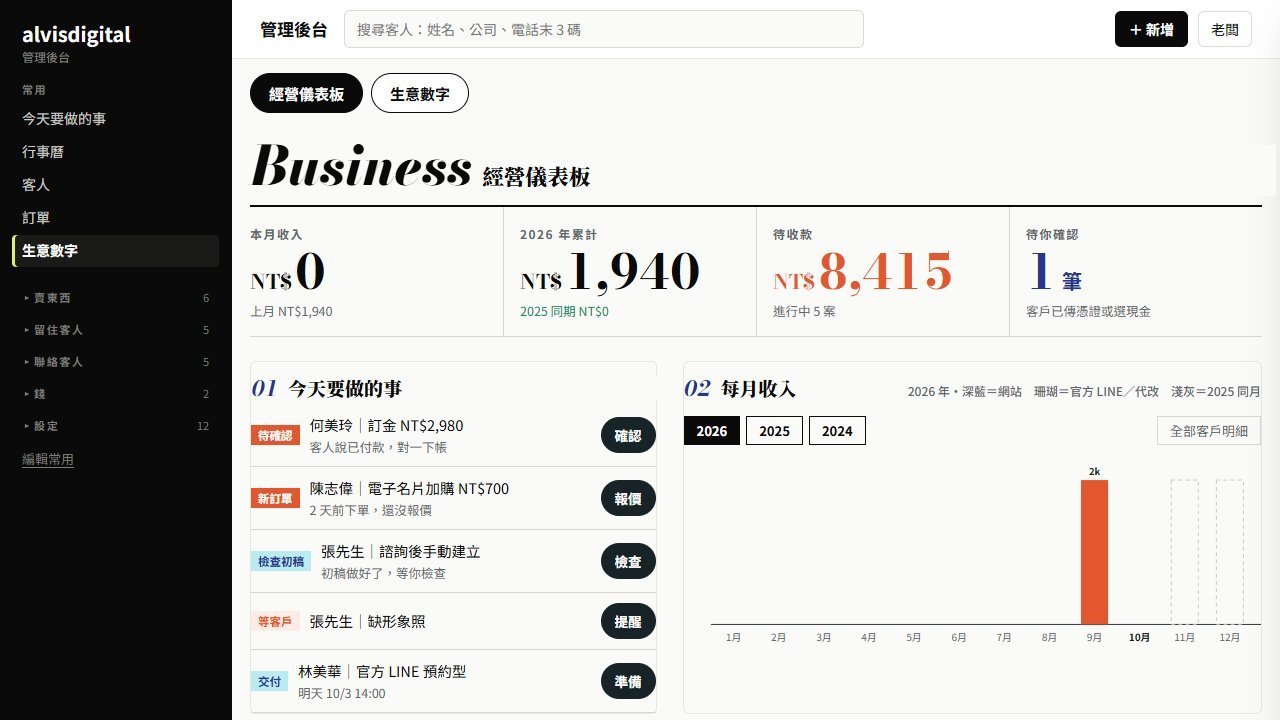Select the 2024 year filter
The image size is (1280, 720).
point(837,431)
